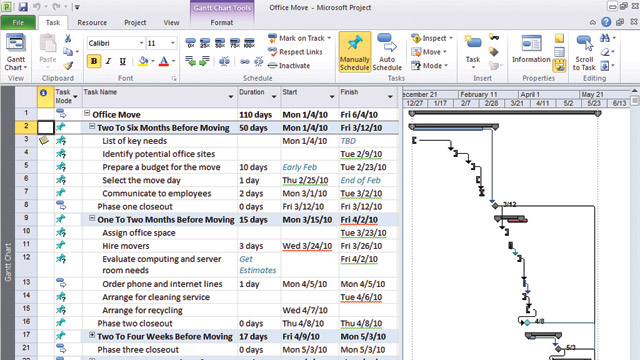Click the Split Task icon
This screenshot has width=640, height=360.
[x=224, y=61]
